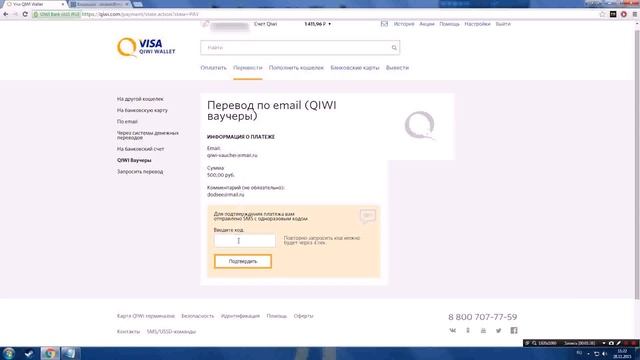Open the Оплатить tab
This screenshot has height=360, width=640.
(x=213, y=68)
